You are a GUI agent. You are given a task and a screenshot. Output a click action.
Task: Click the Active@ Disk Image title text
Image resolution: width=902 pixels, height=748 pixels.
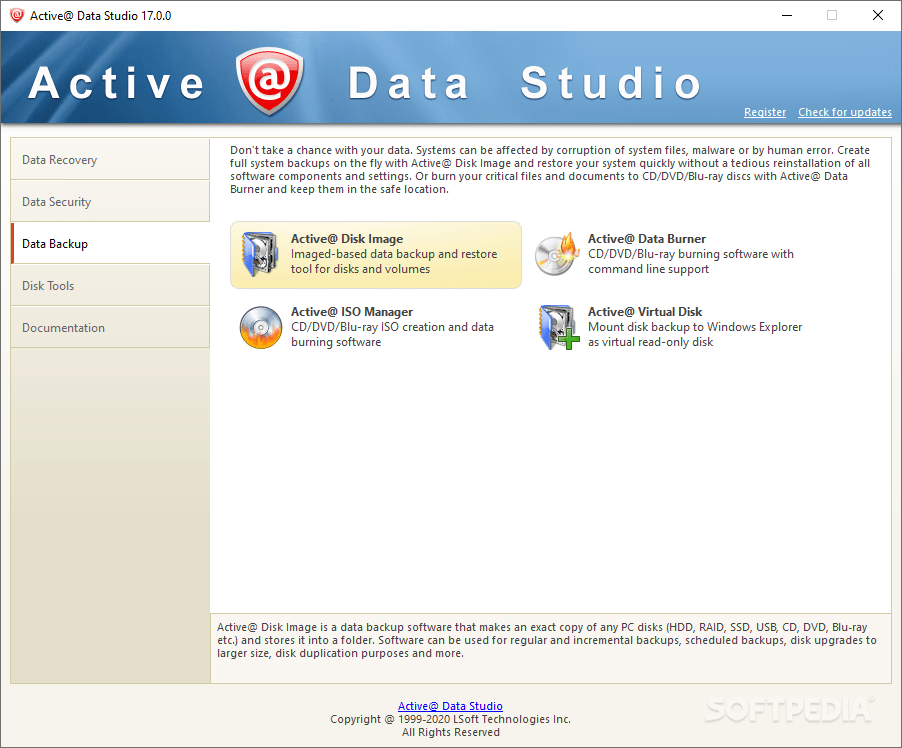click(347, 239)
